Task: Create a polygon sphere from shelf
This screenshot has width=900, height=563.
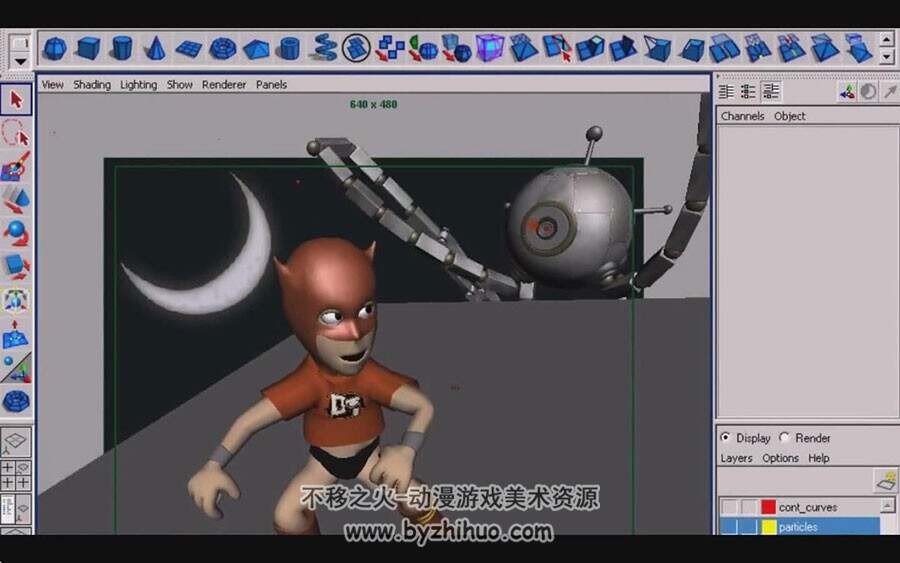Action: 55,48
